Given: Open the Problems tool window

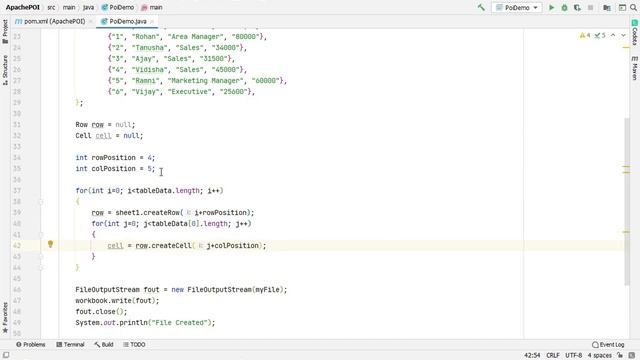Looking at the screenshot, I should point(31,344).
